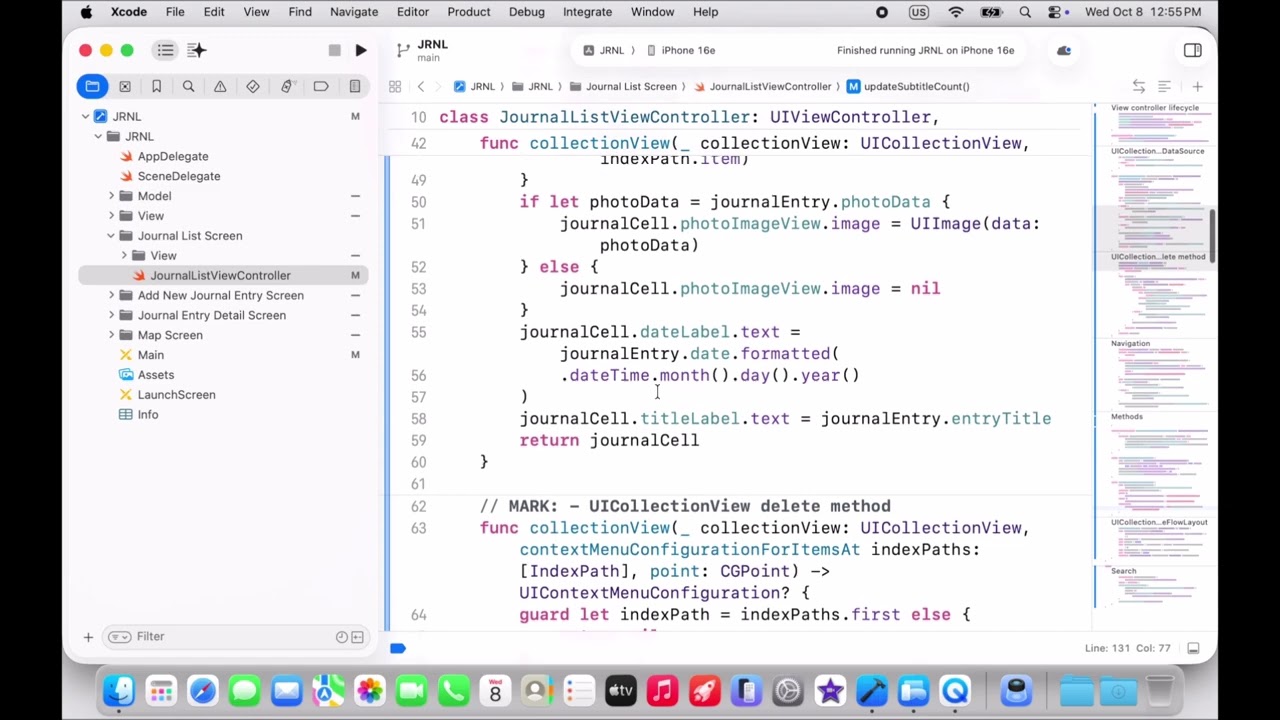Image resolution: width=1280 pixels, height=720 pixels.
Task: Open Safari from the Dock
Action: (x=203, y=691)
